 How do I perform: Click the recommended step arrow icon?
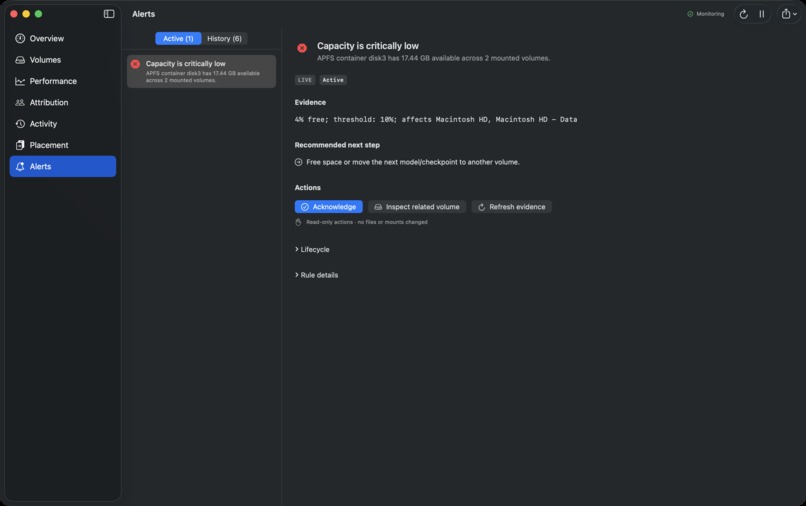[x=299, y=162]
